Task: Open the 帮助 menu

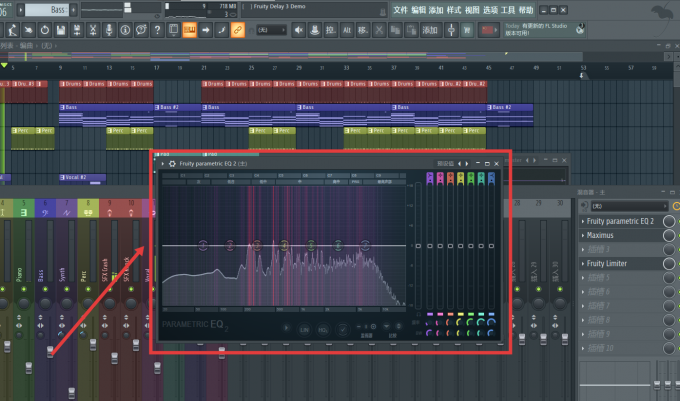Action: tap(526, 10)
